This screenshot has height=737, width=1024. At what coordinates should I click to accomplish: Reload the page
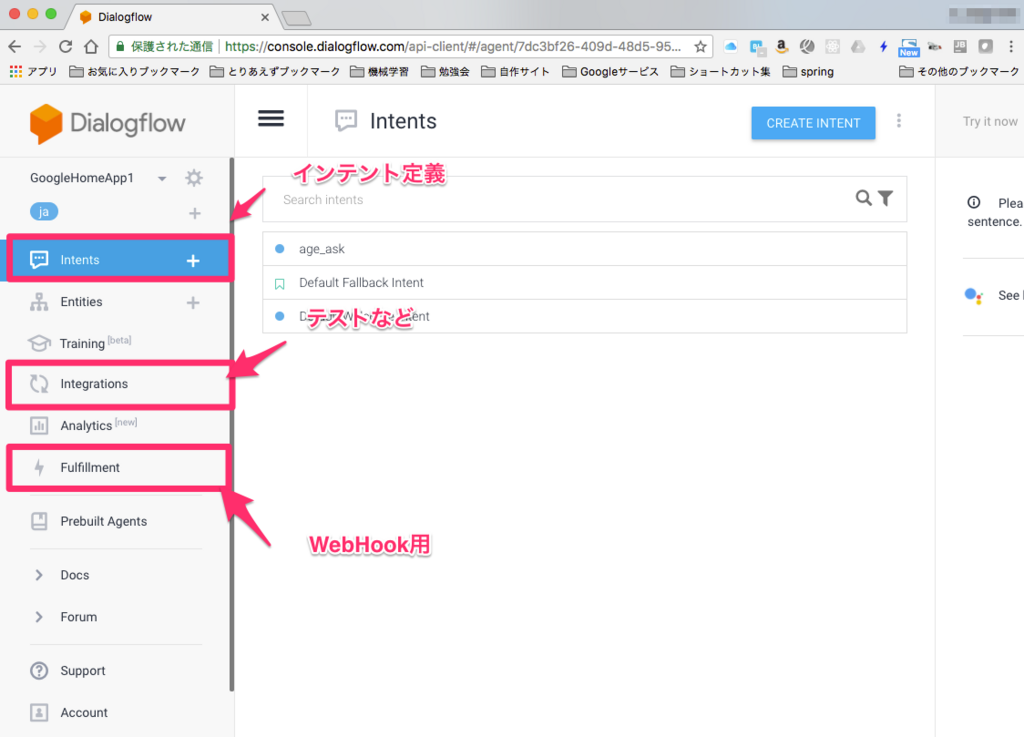pyautogui.click(x=65, y=46)
